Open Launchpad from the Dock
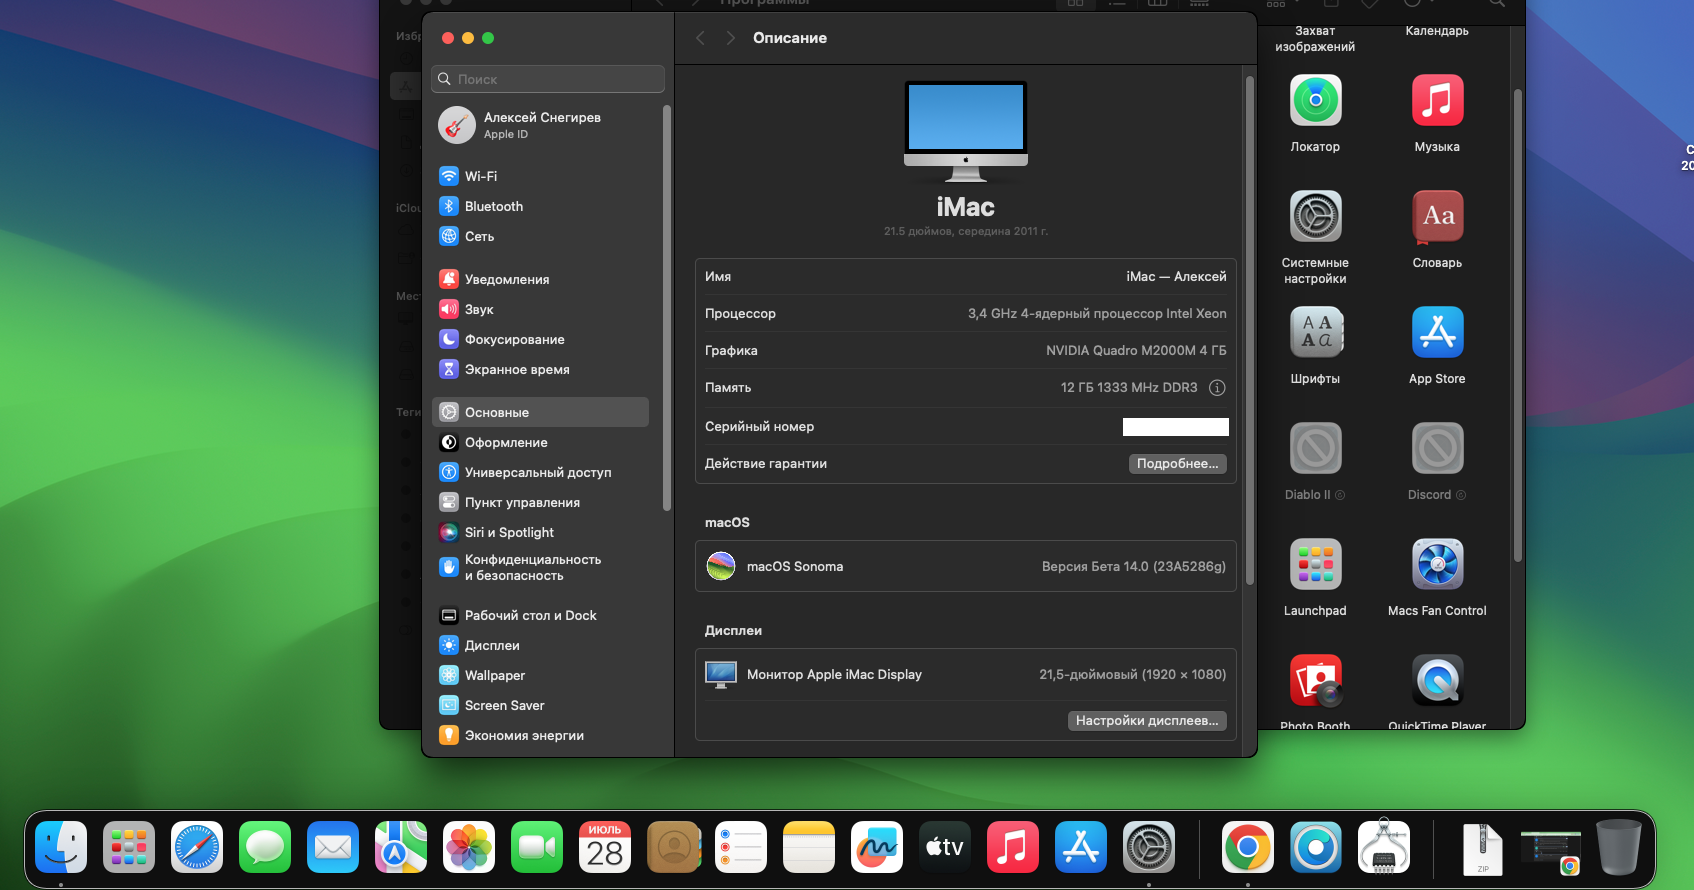The image size is (1694, 890). tap(129, 847)
